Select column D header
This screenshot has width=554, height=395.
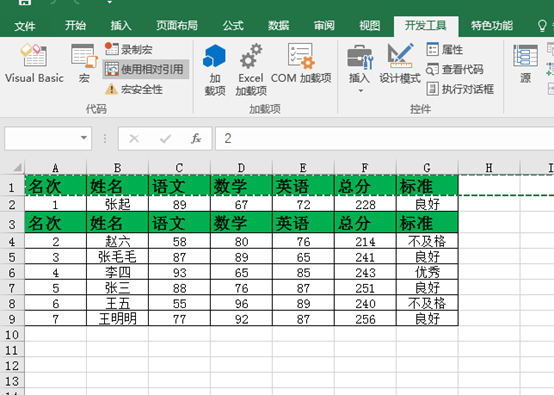click(x=241, y=168)
